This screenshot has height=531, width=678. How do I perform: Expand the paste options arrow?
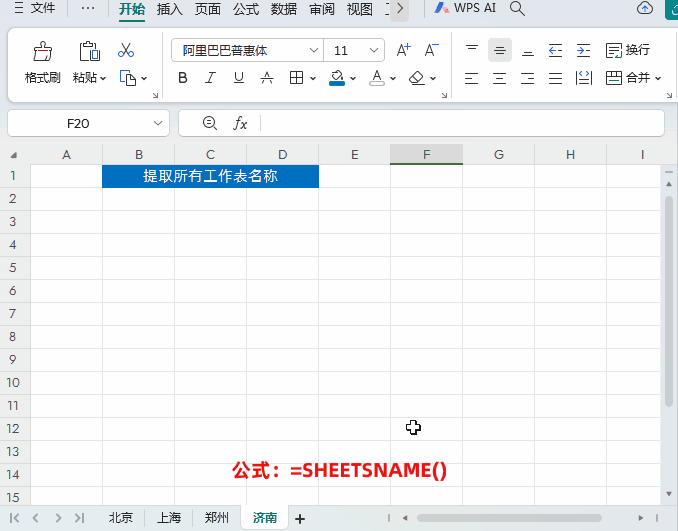tap(103, 78)
